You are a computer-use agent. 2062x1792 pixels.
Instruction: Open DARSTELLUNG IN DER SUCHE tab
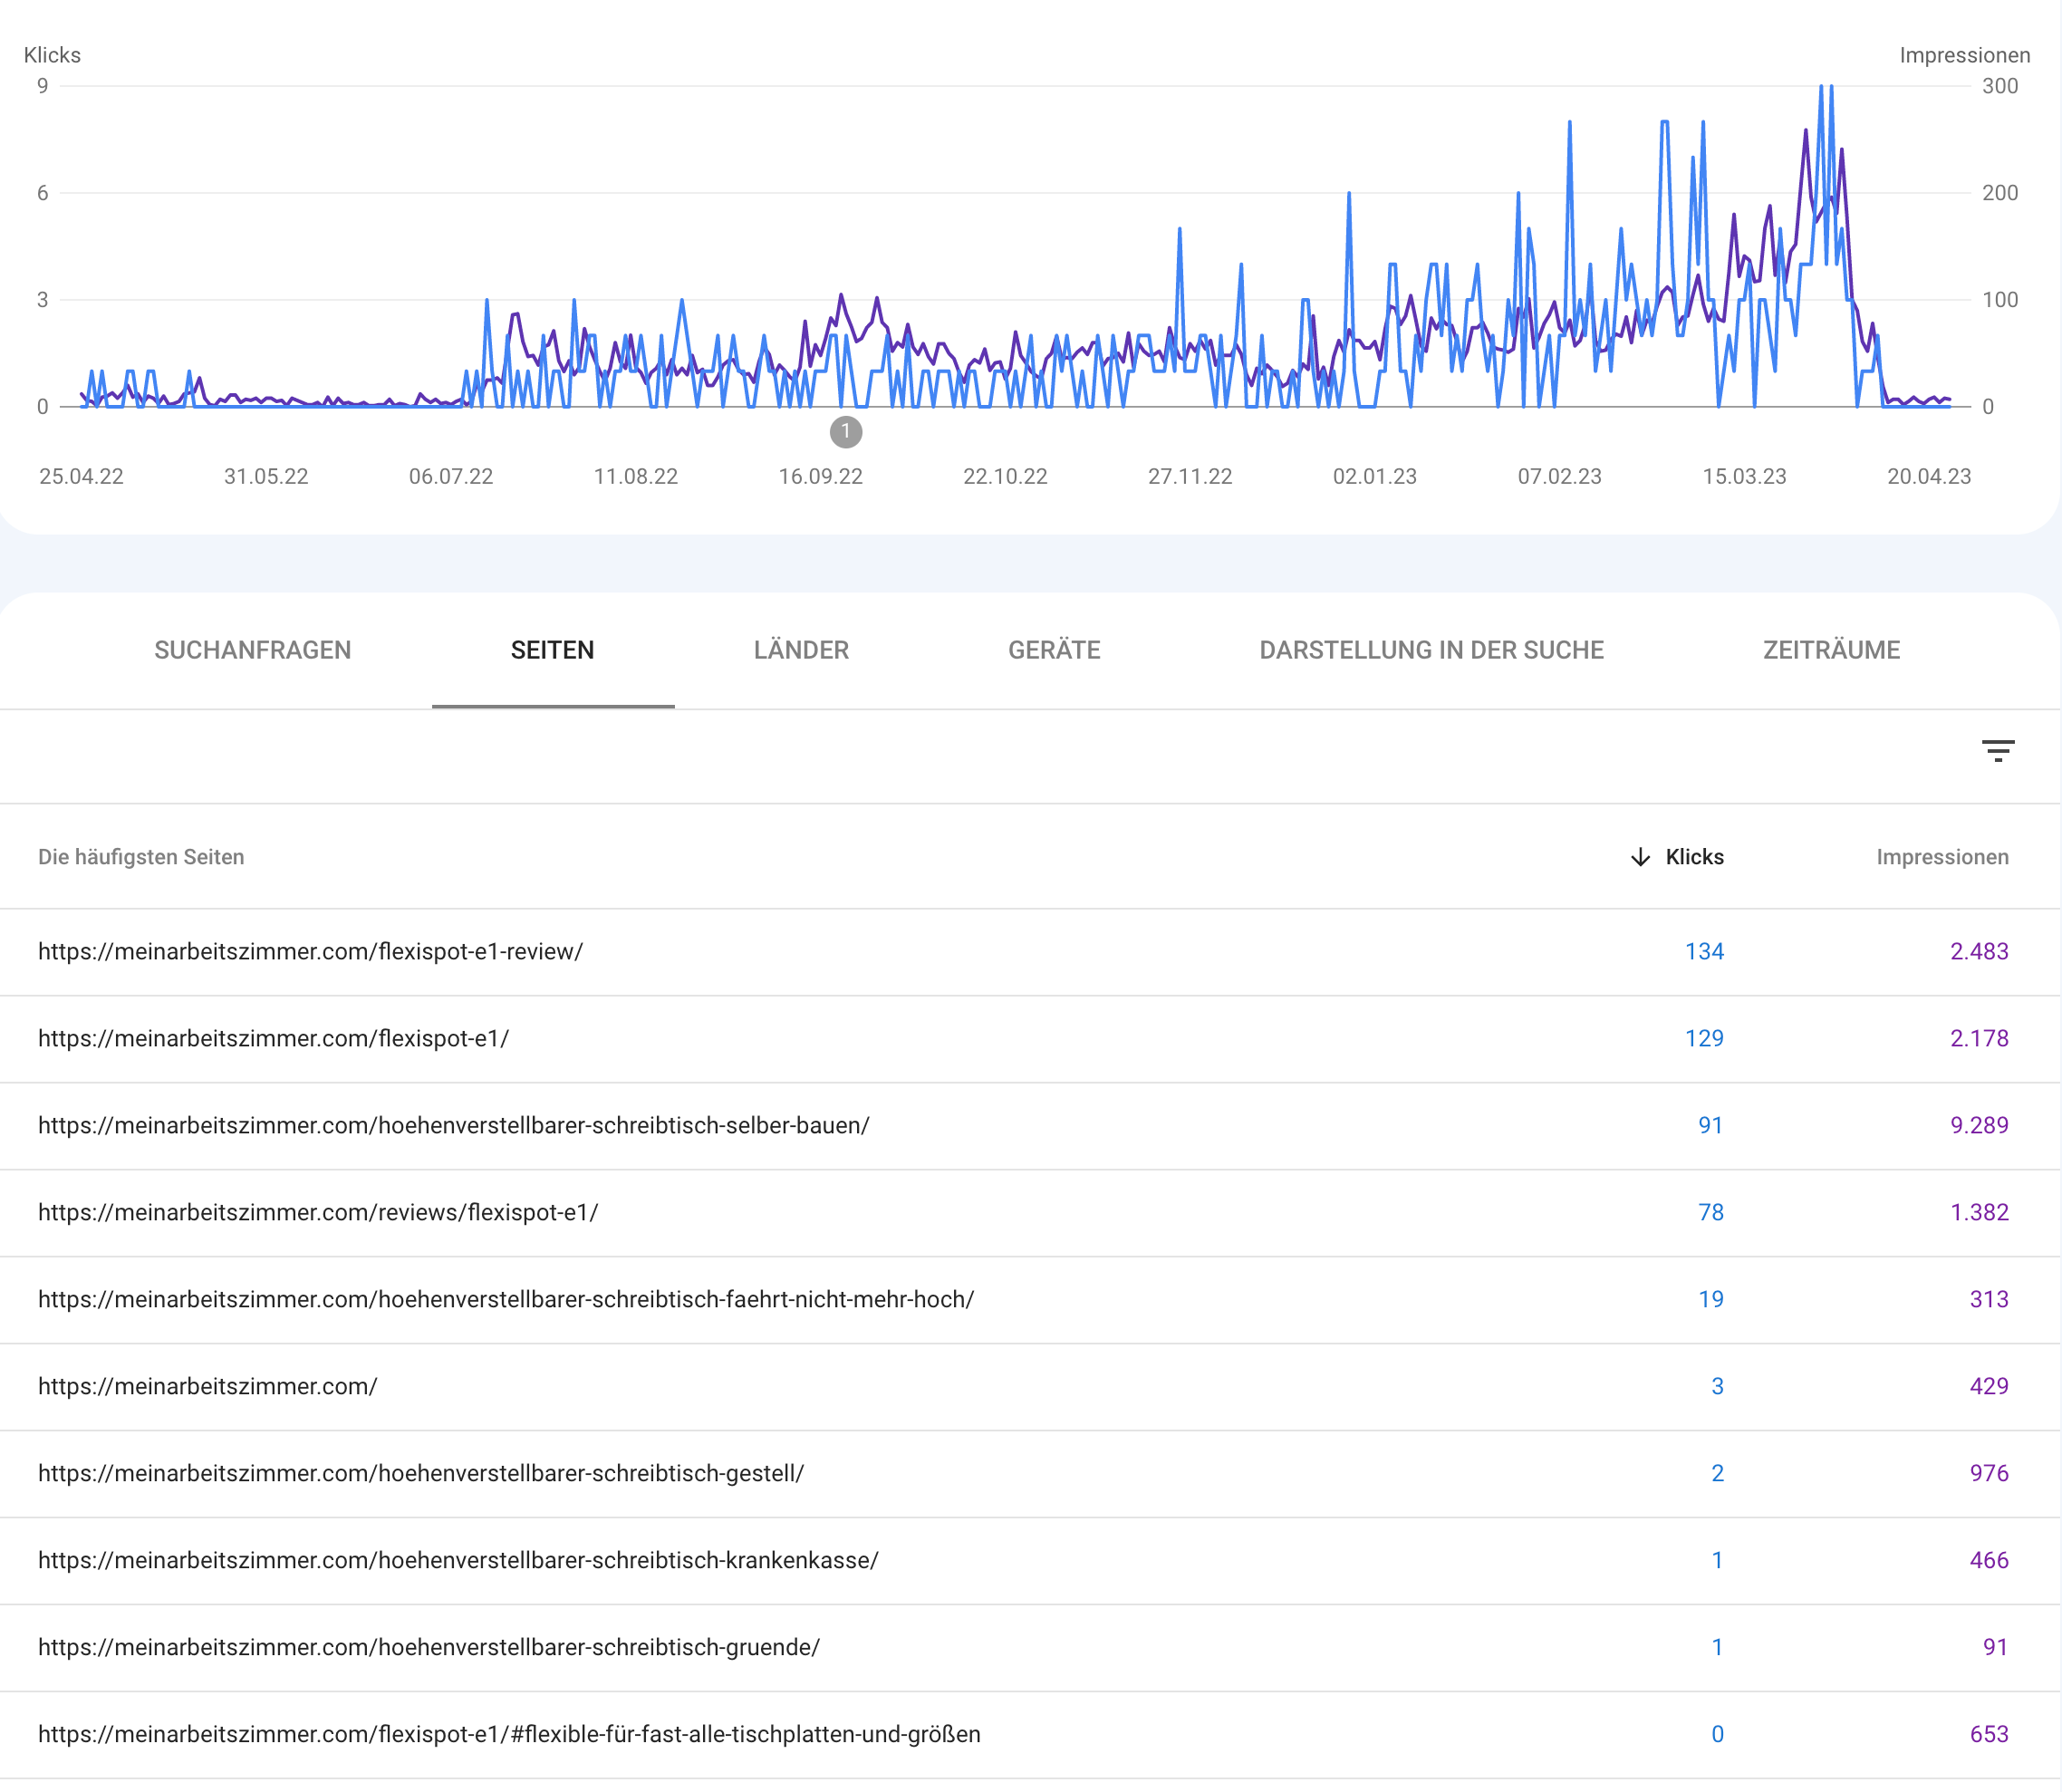[x=1431, y=650]
